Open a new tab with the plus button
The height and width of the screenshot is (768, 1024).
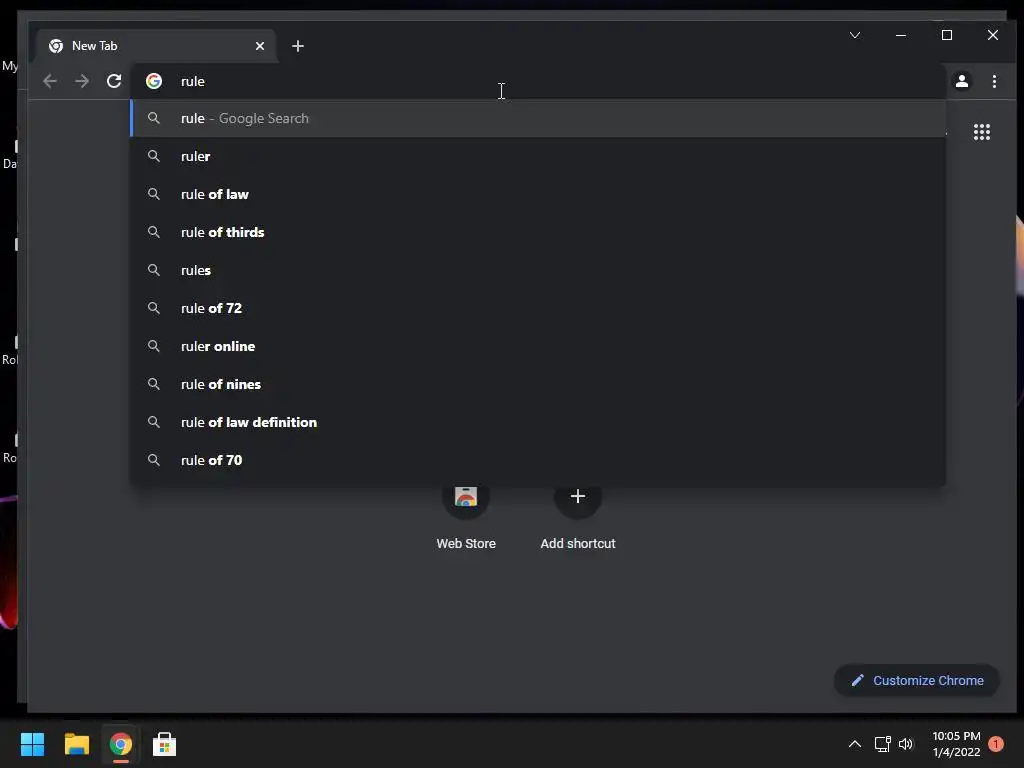pyautogui.click(x=298, y=46)
